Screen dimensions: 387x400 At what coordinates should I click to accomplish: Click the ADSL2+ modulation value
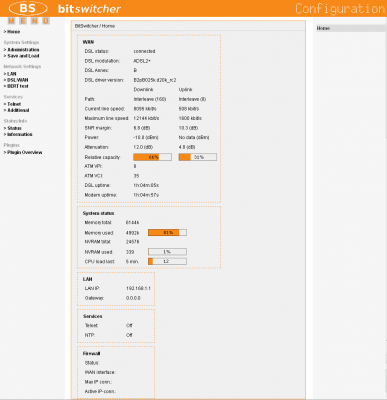[142, 61]
